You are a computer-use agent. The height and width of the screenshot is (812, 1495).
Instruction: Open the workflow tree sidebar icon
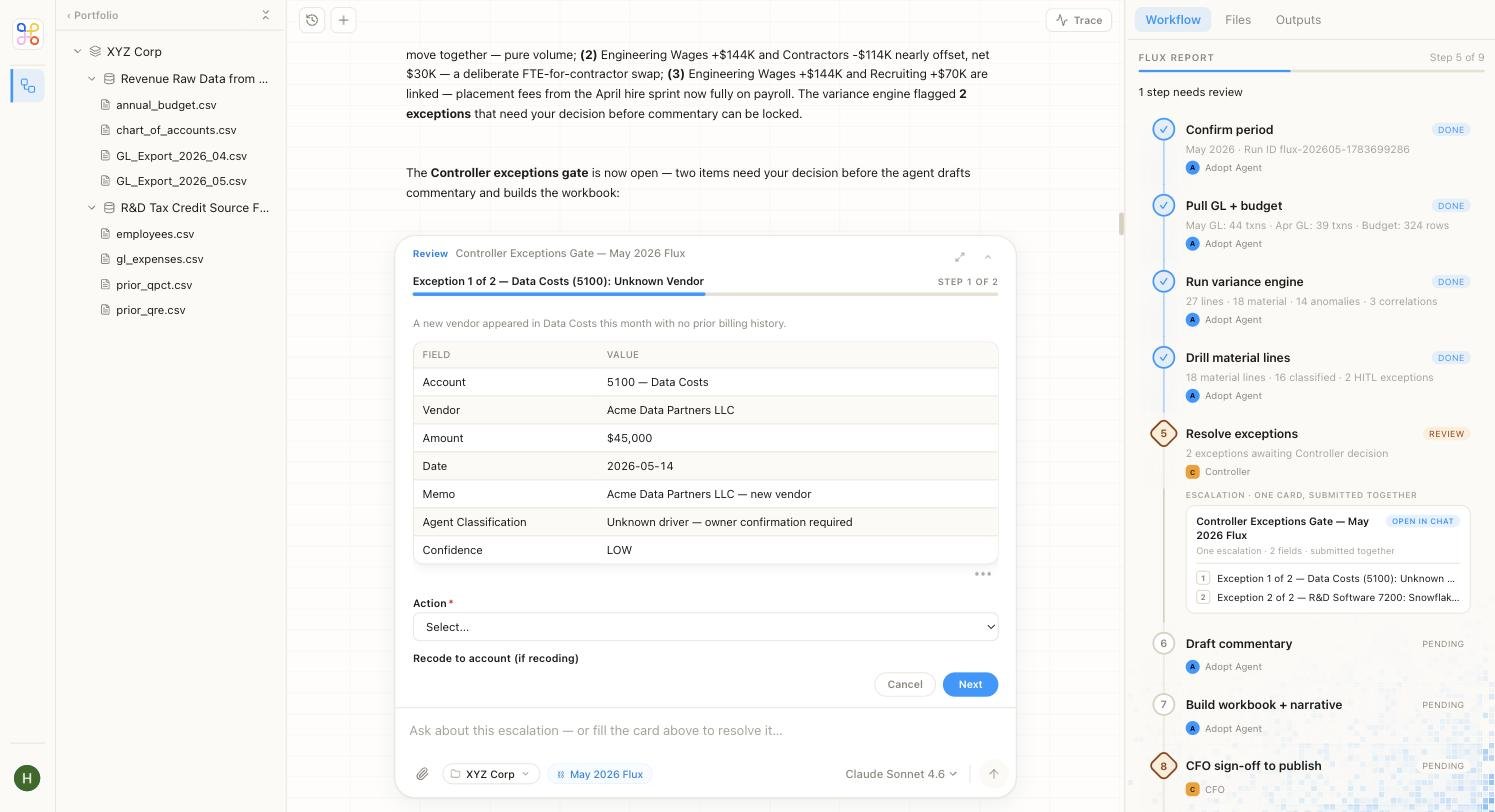[x=28, y=86]
